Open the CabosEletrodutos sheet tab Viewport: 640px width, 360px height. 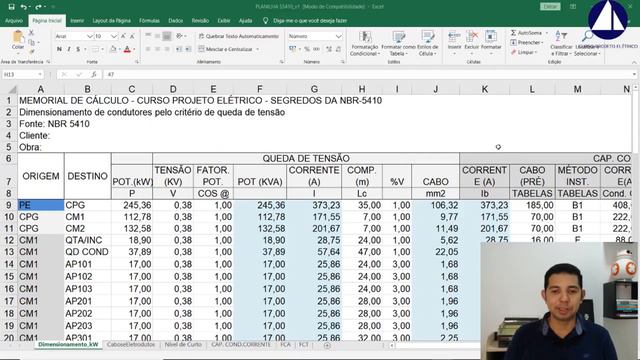[131, 345]
